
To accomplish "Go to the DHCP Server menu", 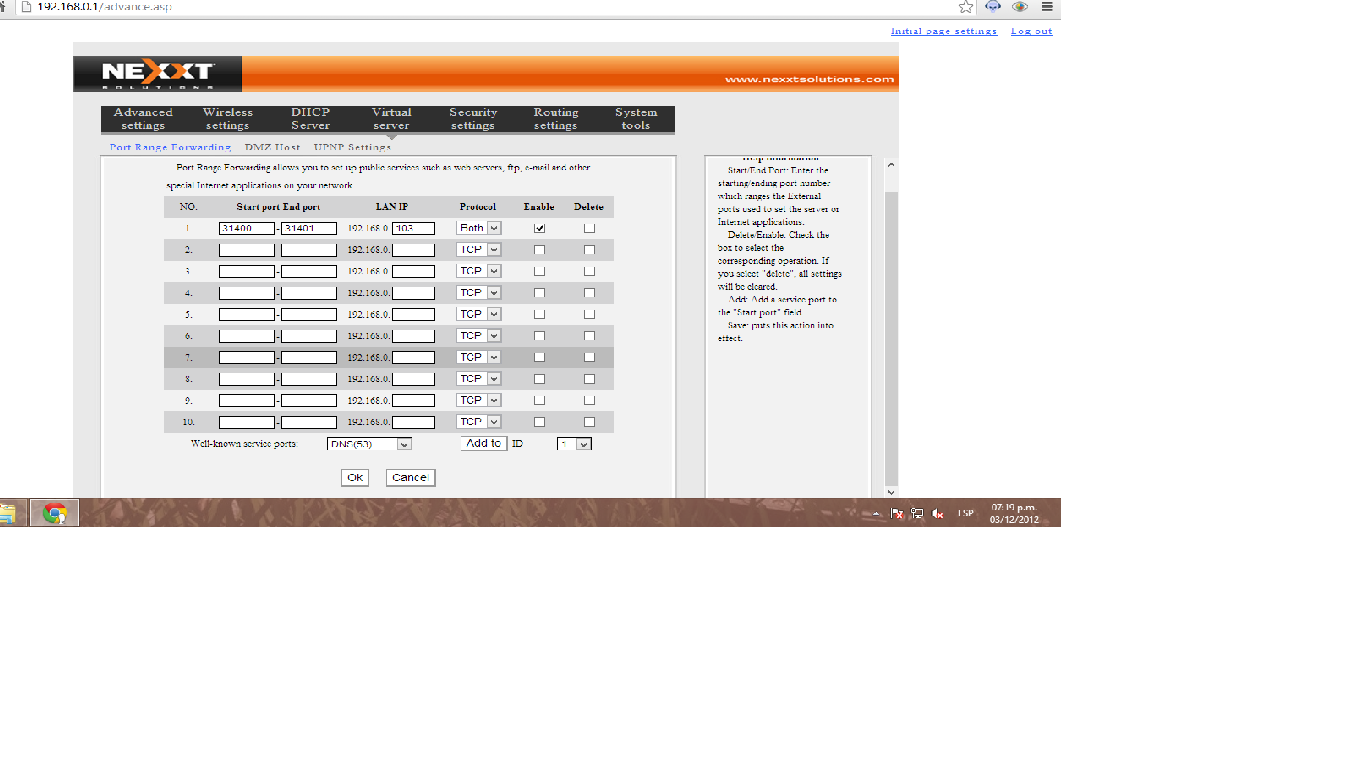I will click(311, 119).
